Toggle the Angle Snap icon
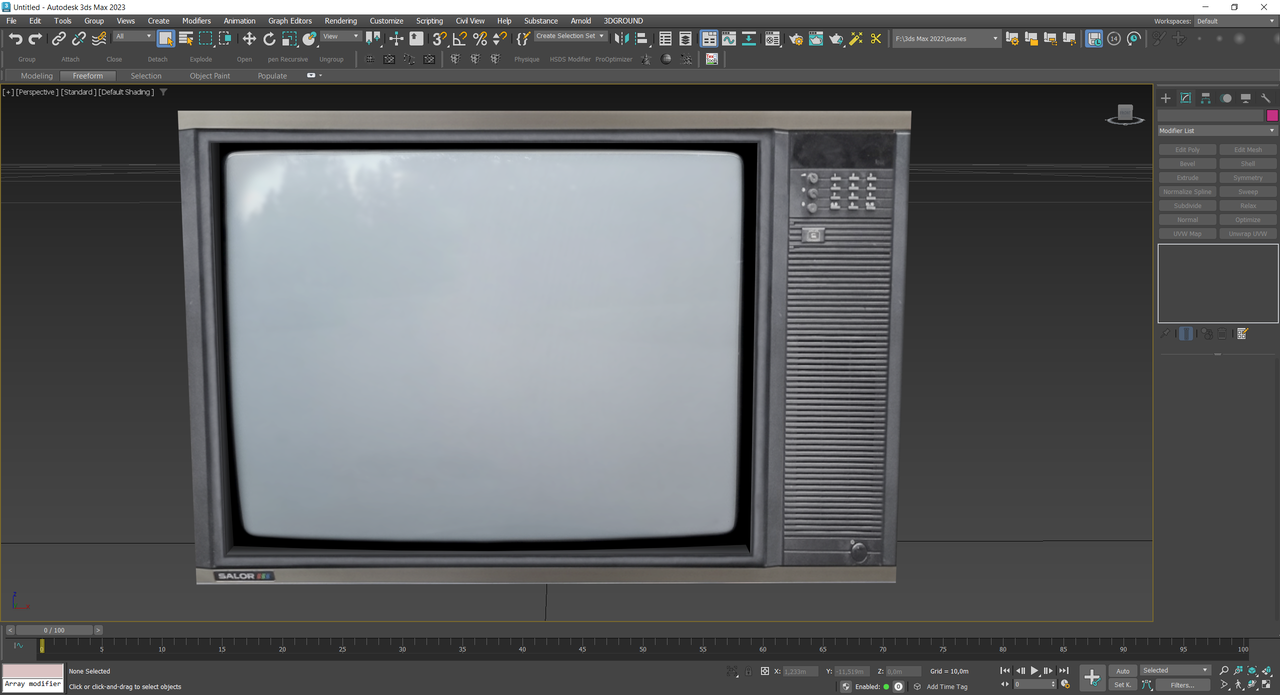The height and width of the screenshot is (695, 1280). coord(459,39)
